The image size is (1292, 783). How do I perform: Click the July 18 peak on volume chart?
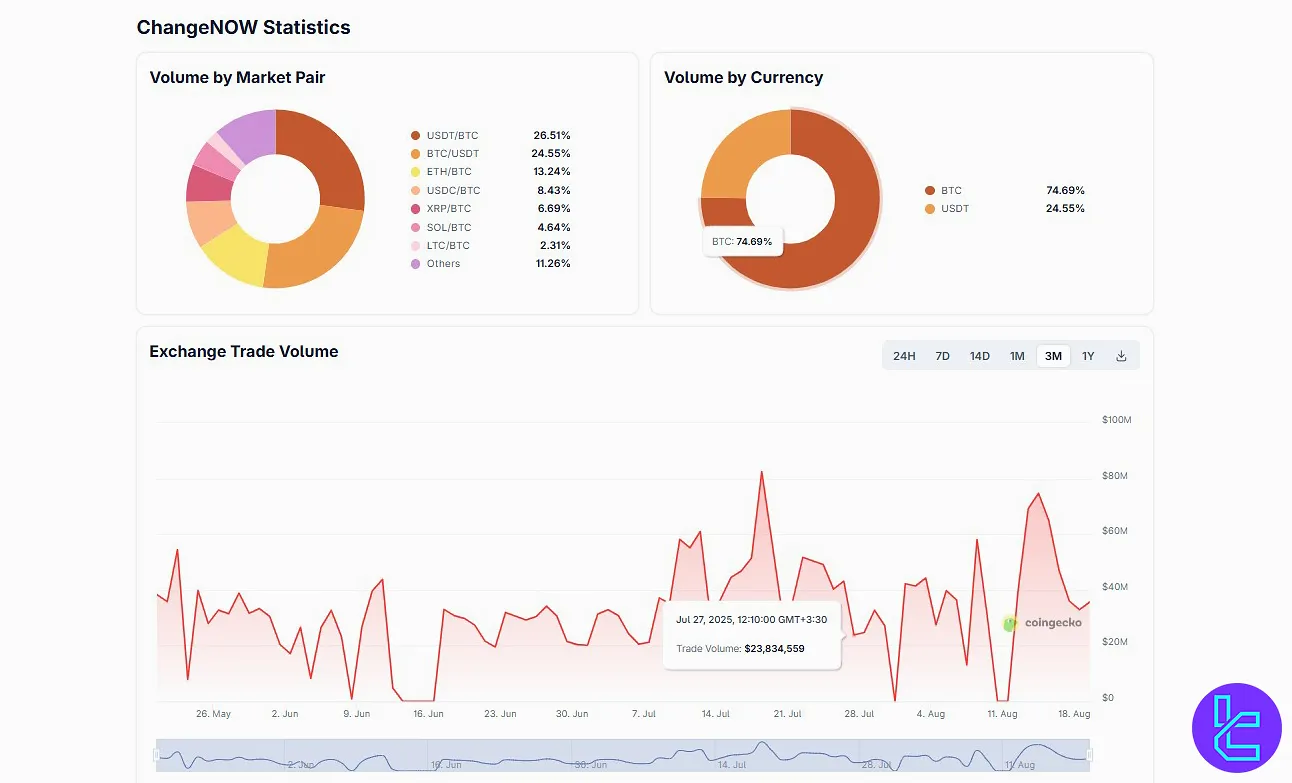pyautogui.click(x=762, y=472)
